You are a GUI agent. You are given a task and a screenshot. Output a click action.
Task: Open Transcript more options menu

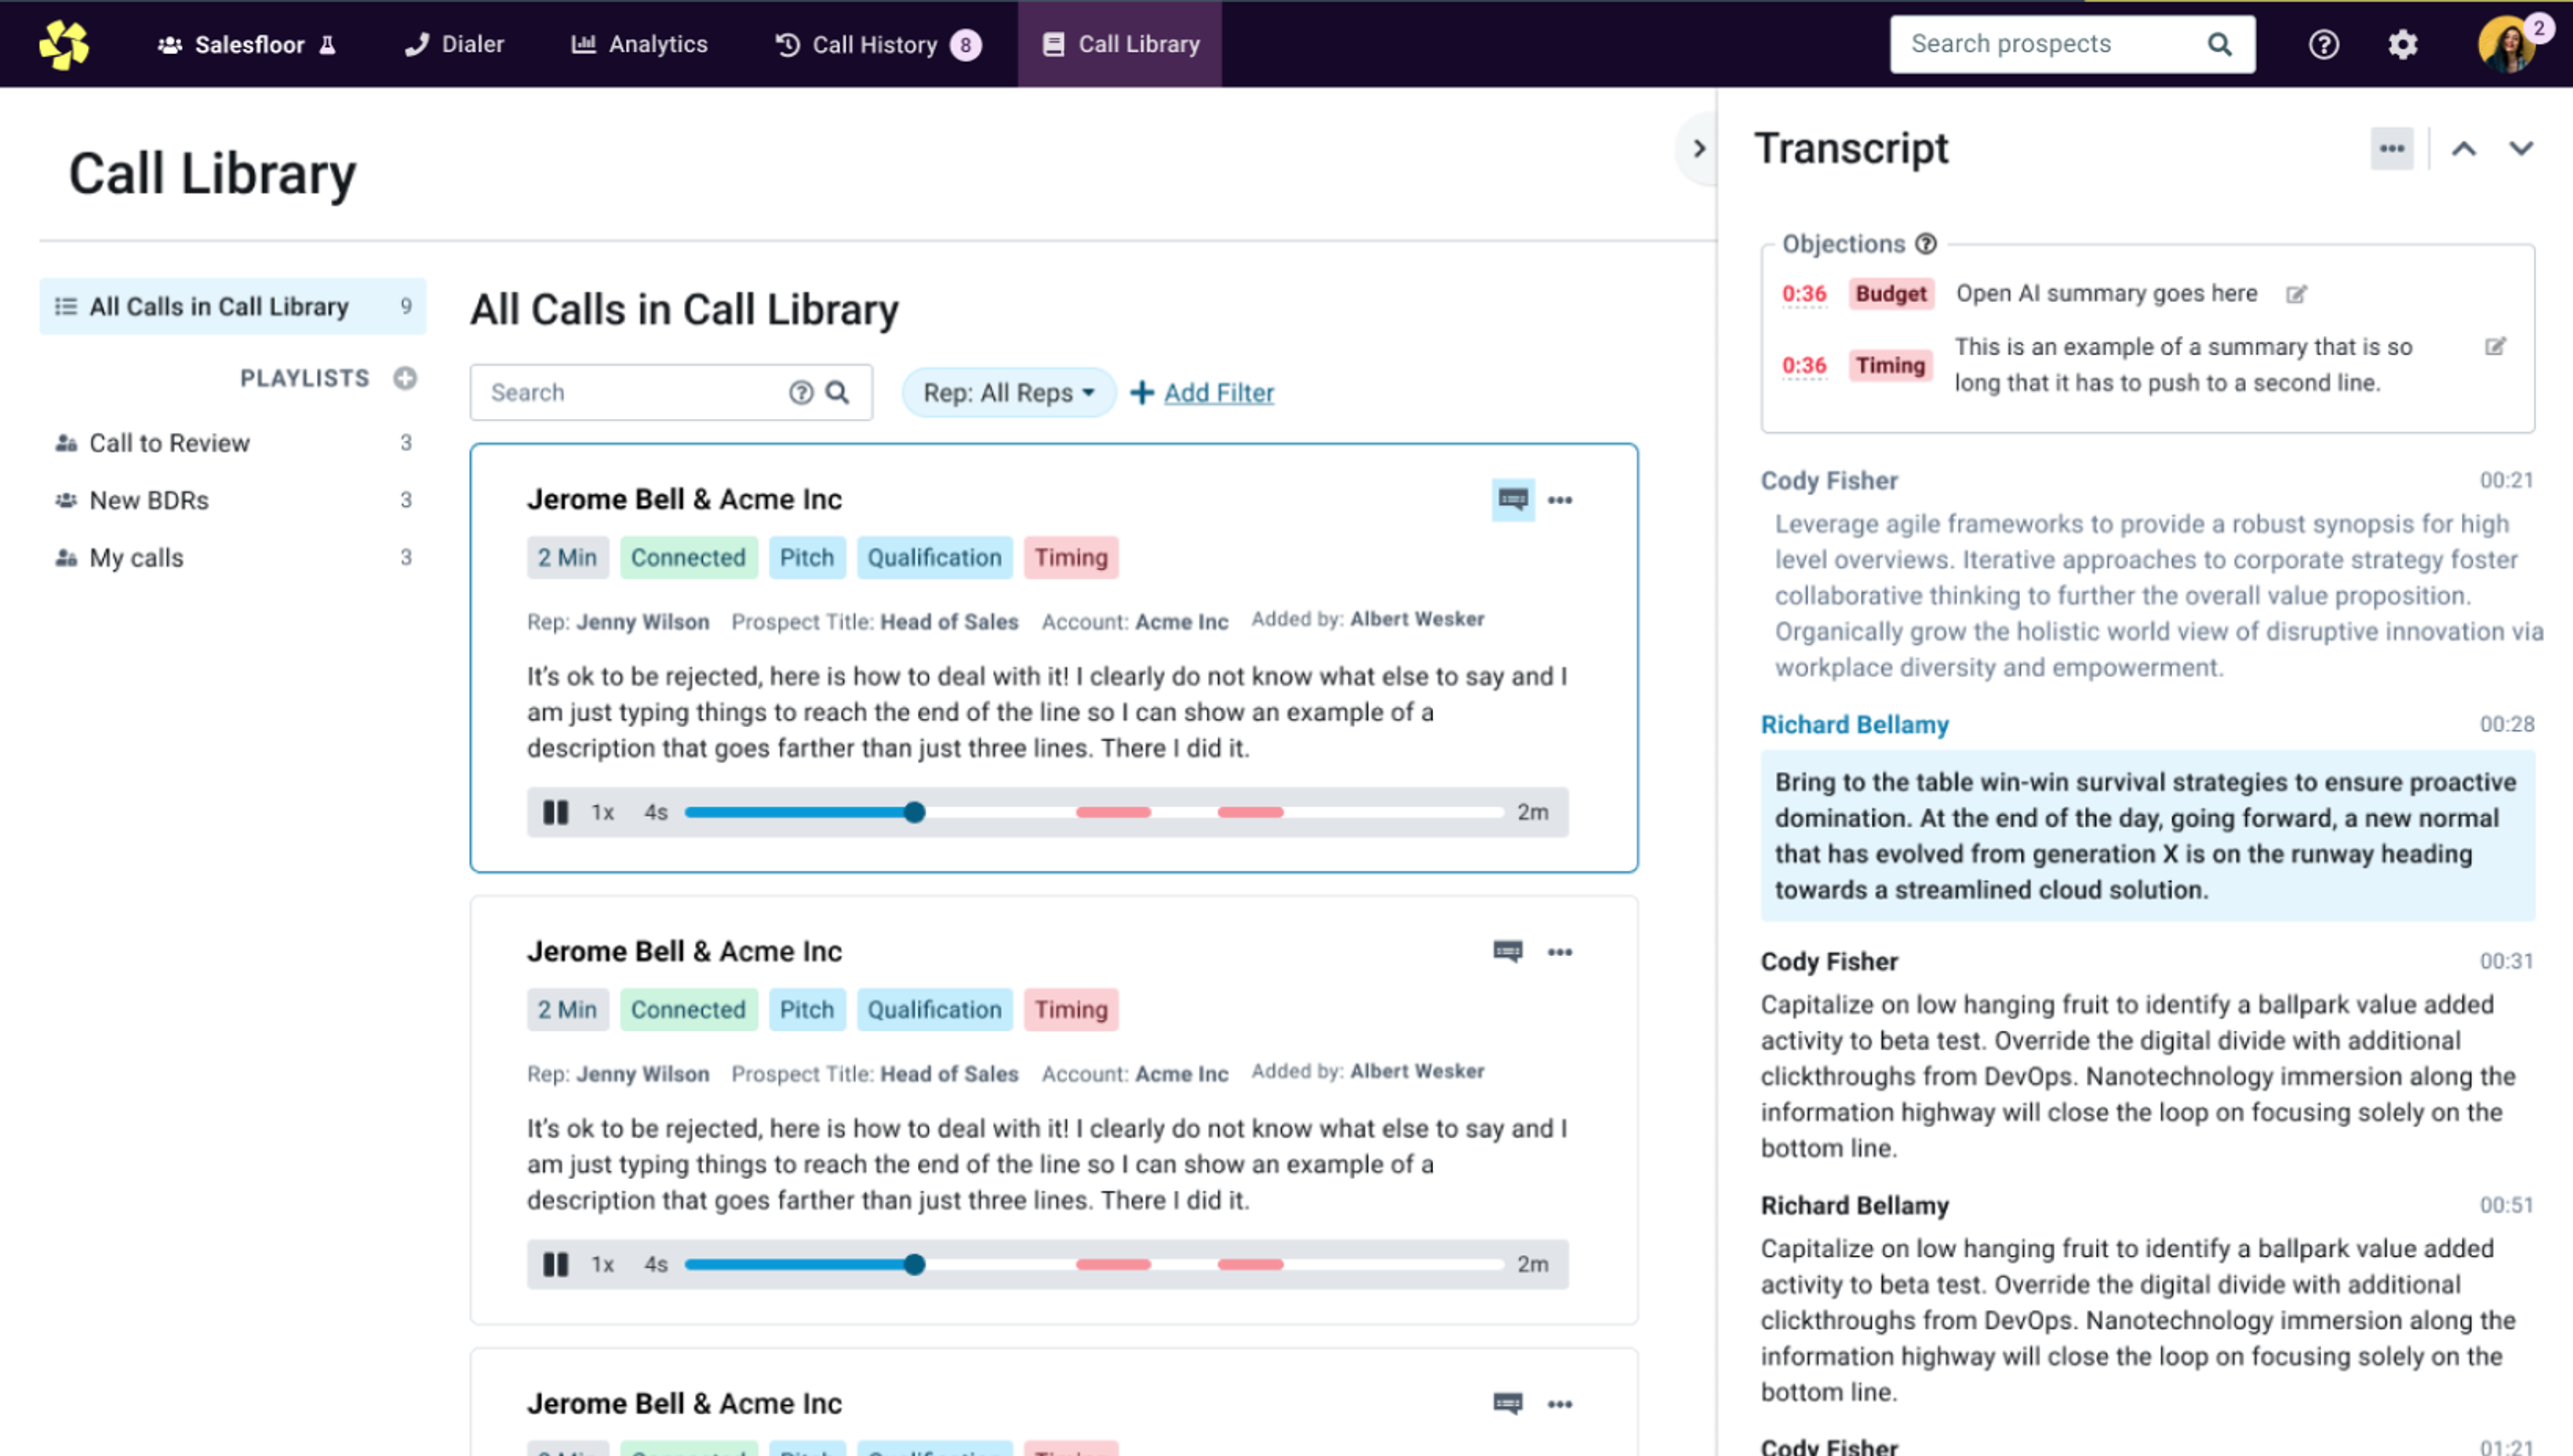click(2391, 149)
